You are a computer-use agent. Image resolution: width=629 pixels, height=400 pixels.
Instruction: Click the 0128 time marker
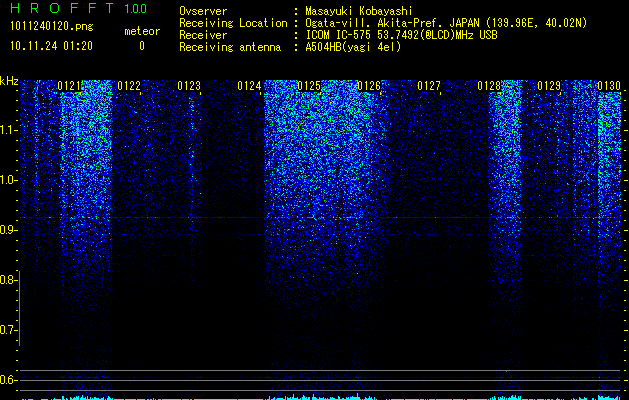pos(489,86)
